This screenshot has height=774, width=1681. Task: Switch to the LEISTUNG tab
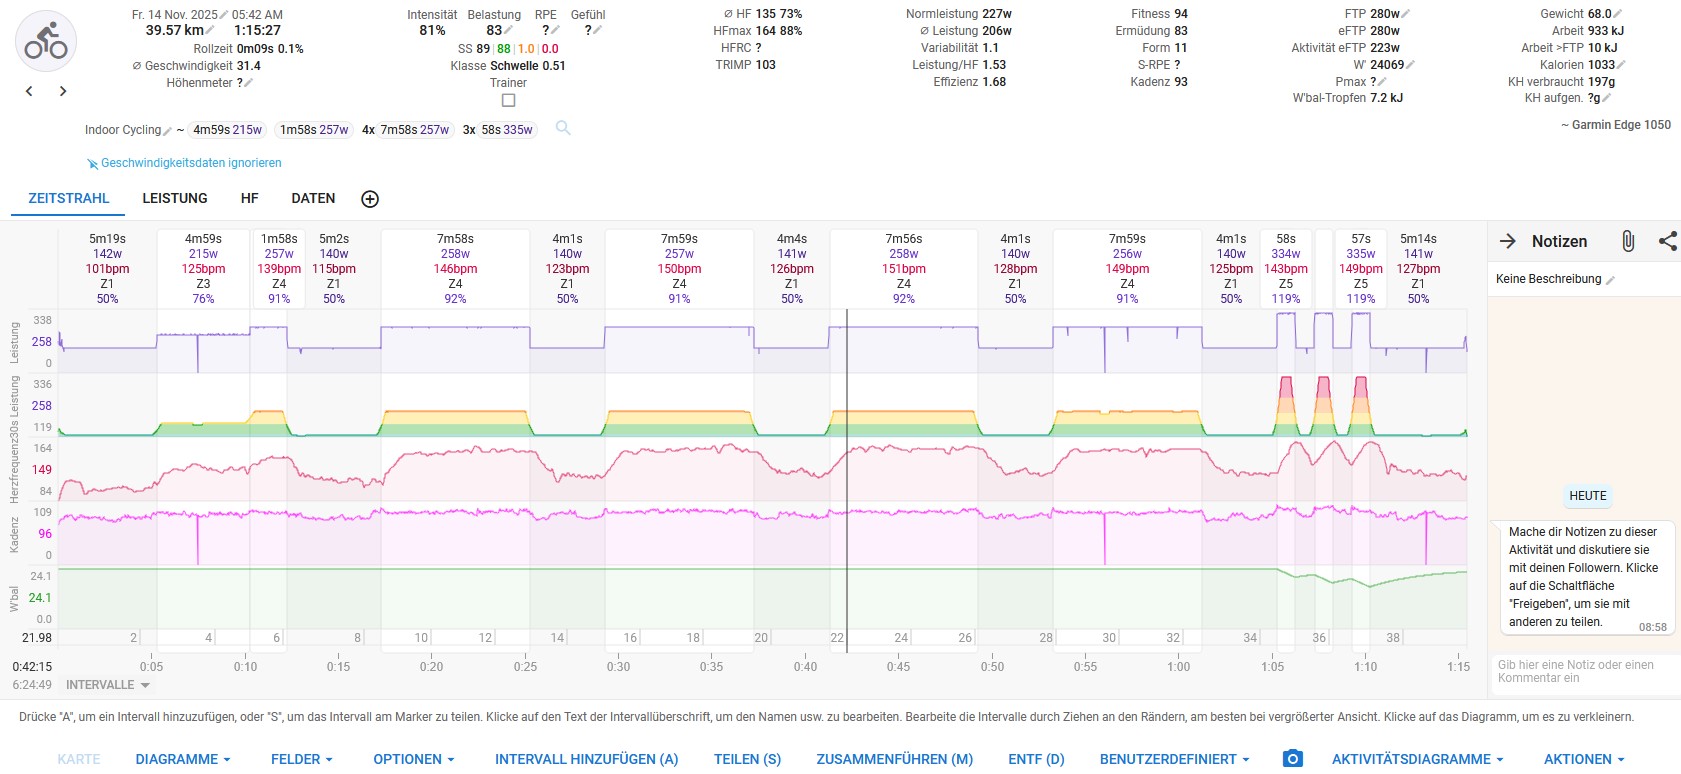[x=175, y=198]
